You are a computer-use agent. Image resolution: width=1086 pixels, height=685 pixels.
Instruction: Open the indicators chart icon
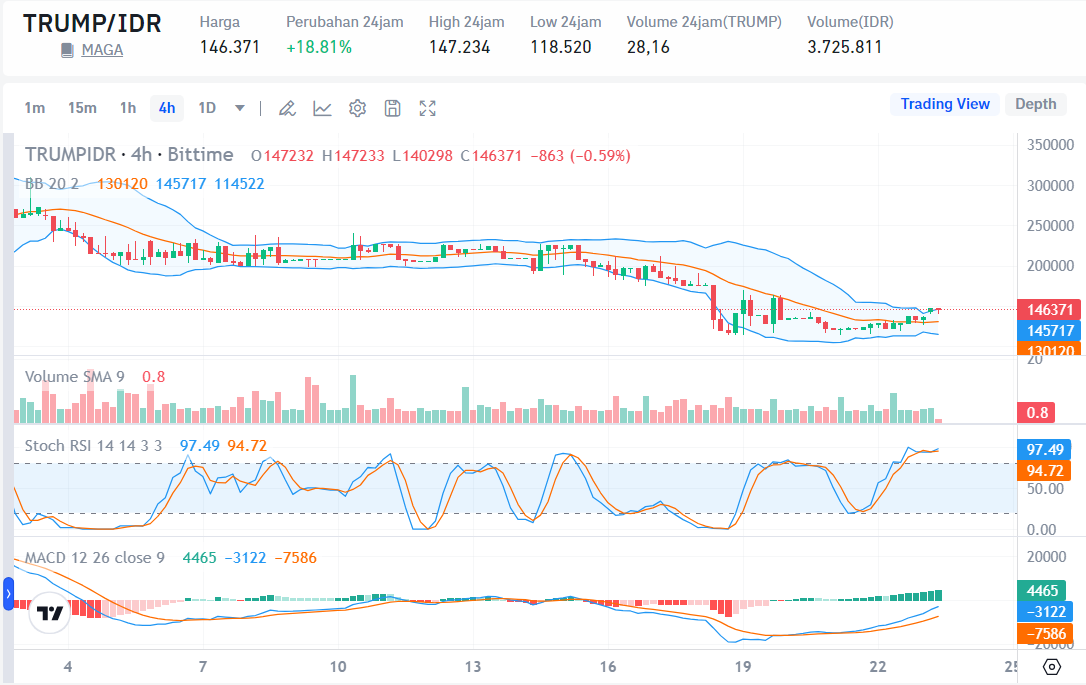point(322,108)
